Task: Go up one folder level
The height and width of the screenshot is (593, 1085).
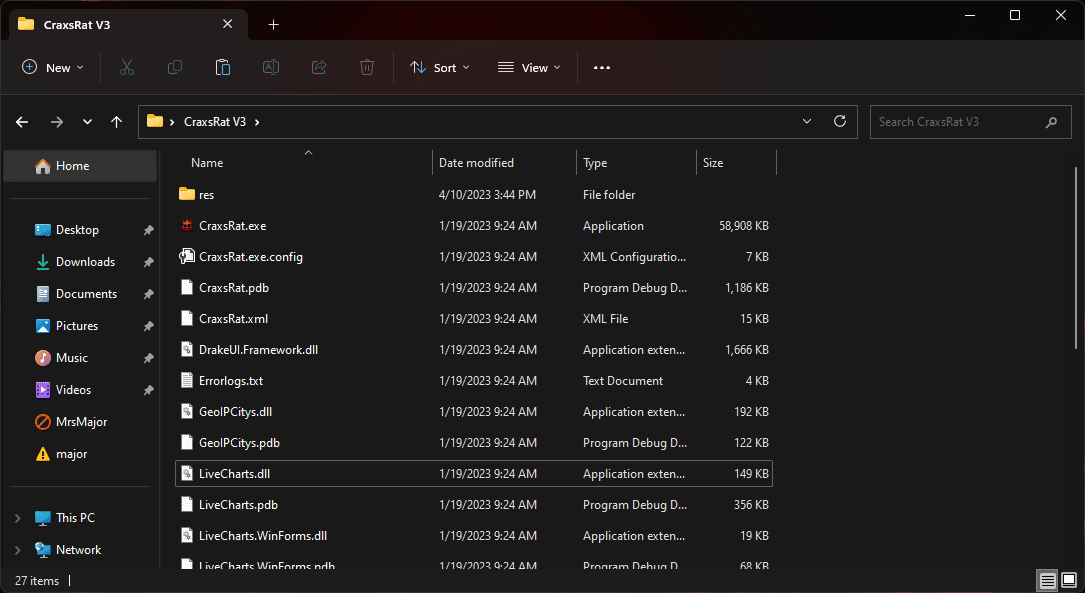Action: (x=117, y=121)
